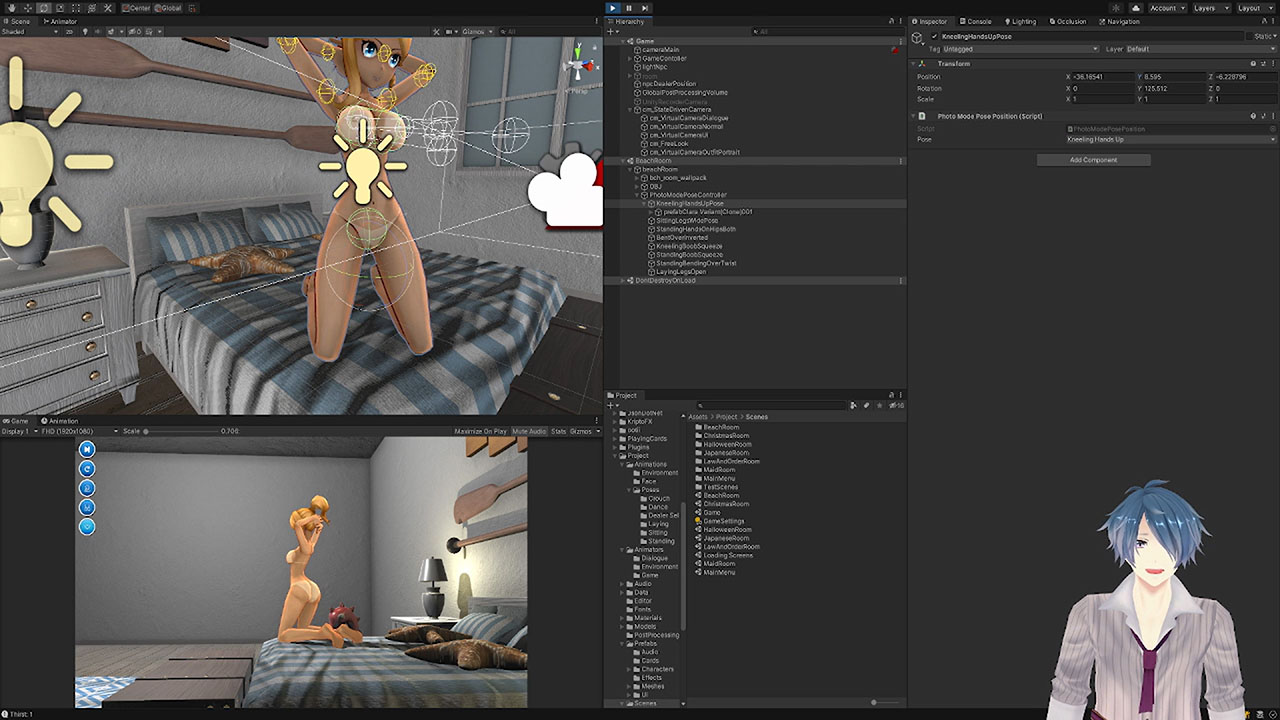Viewport: 1280px width, 720px height.
Task: Switch to the Navigation tab
Action: point(1119,21)
